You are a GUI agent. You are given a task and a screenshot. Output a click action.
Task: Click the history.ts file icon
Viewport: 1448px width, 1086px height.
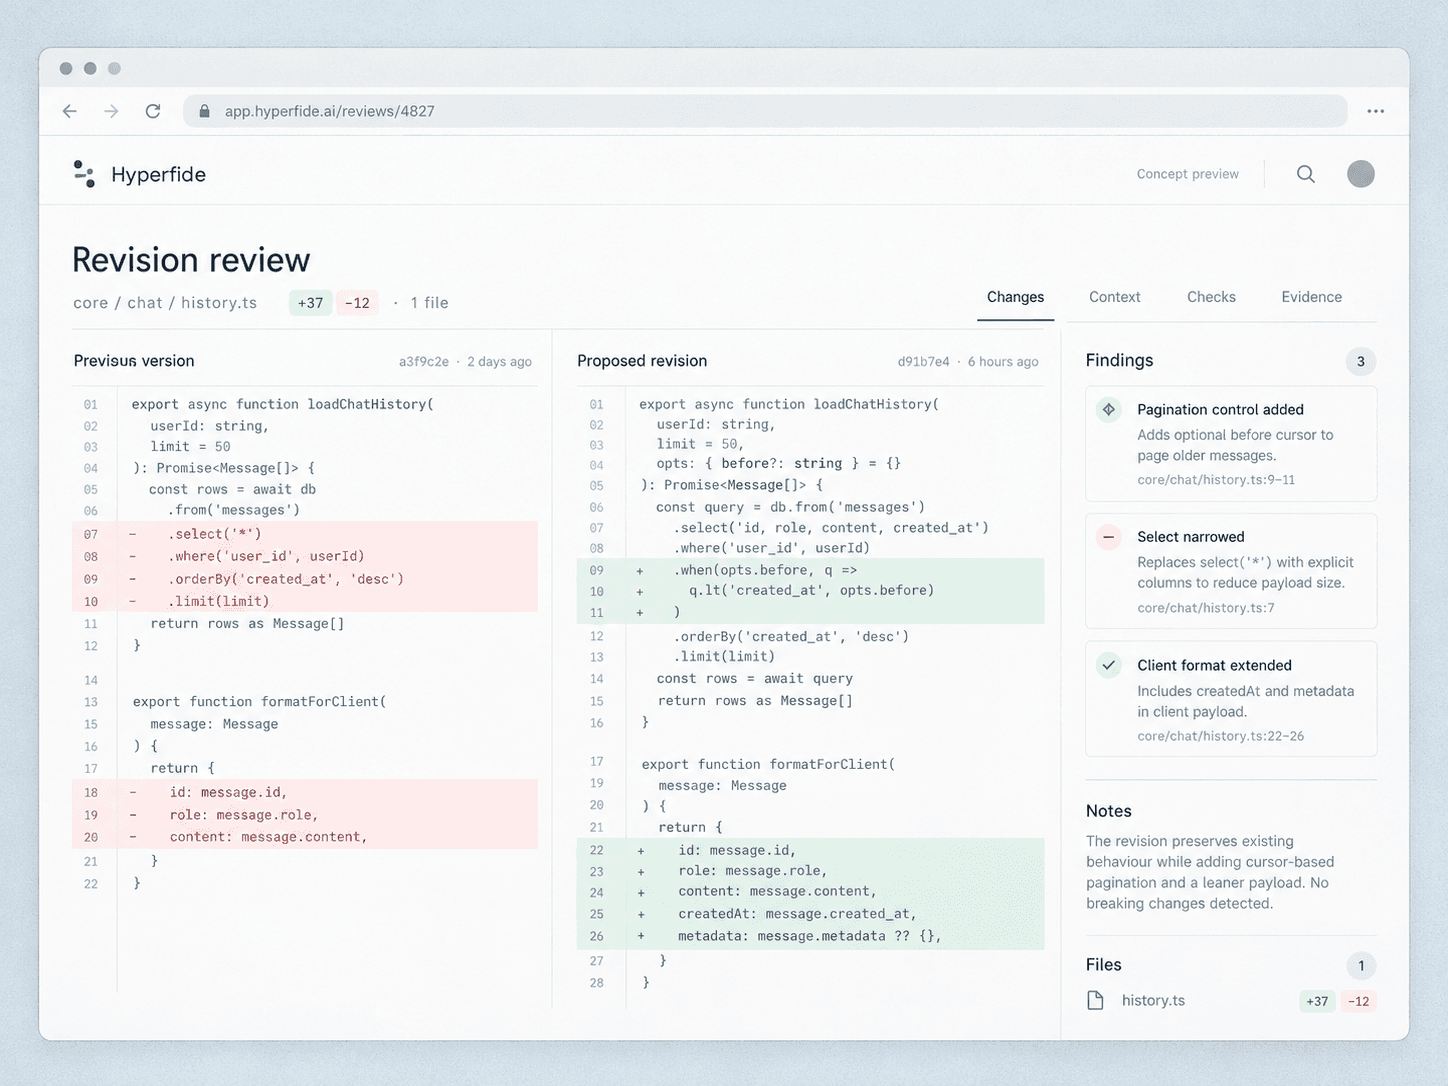(x=1096, y=1000)
